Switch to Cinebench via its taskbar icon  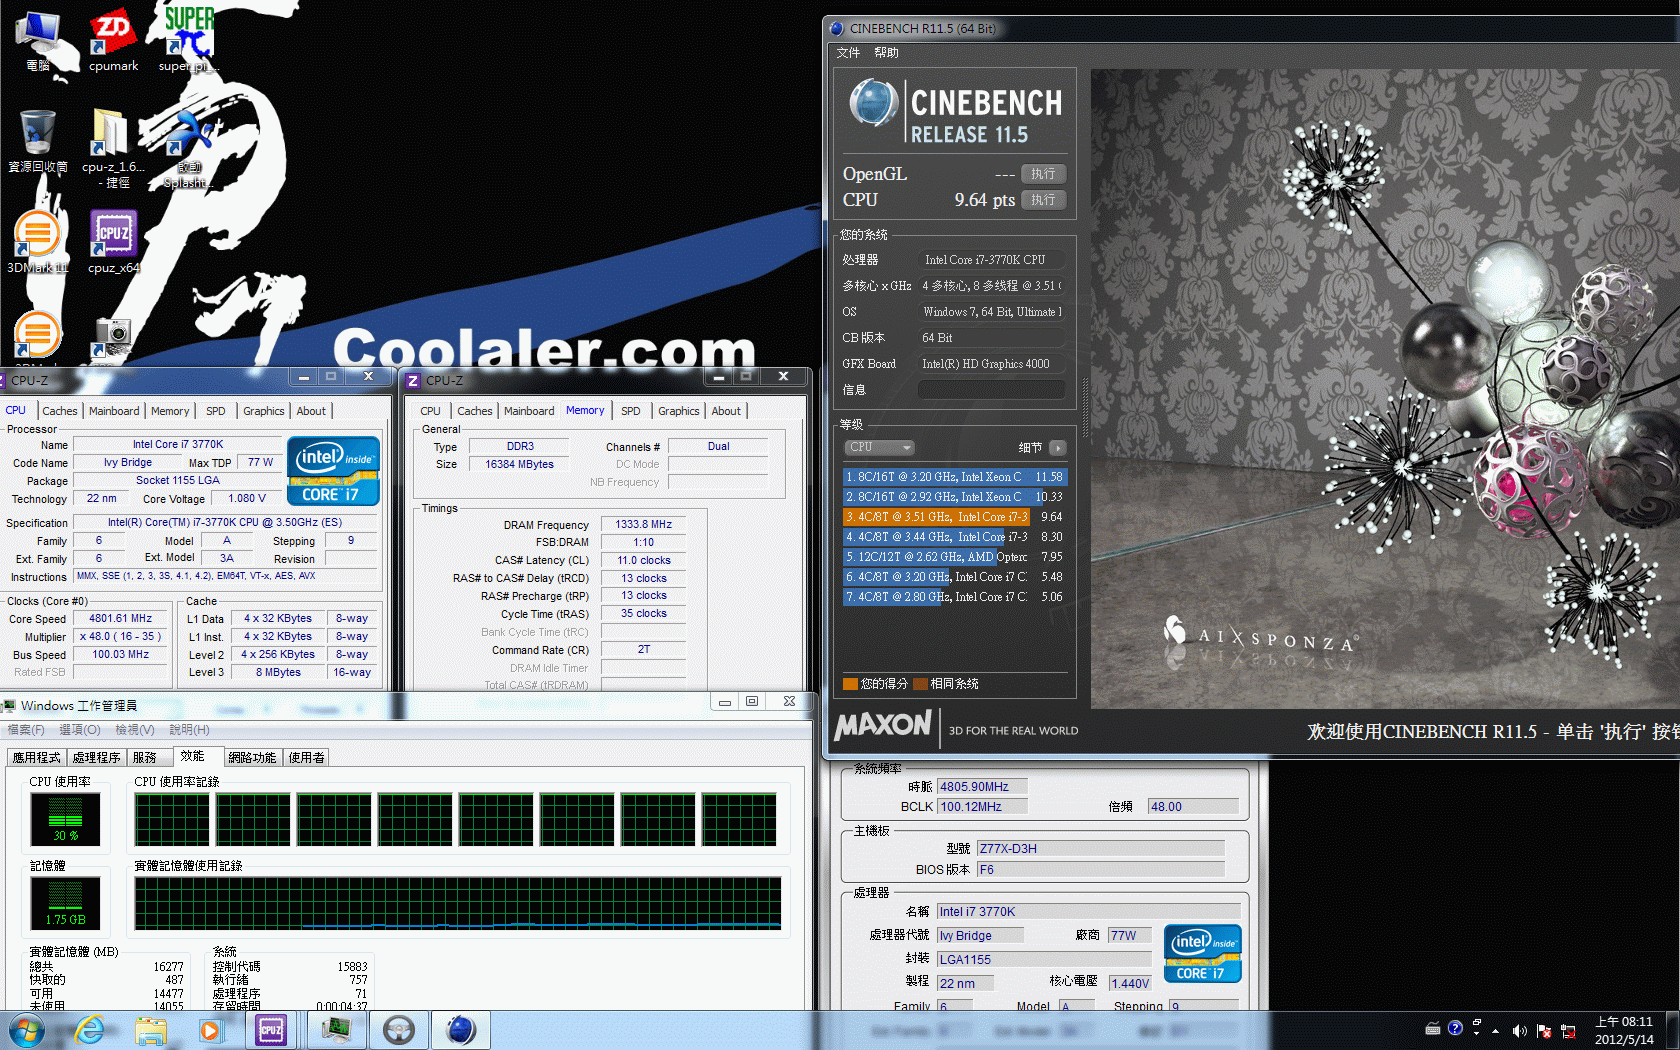click(460, 1030)
